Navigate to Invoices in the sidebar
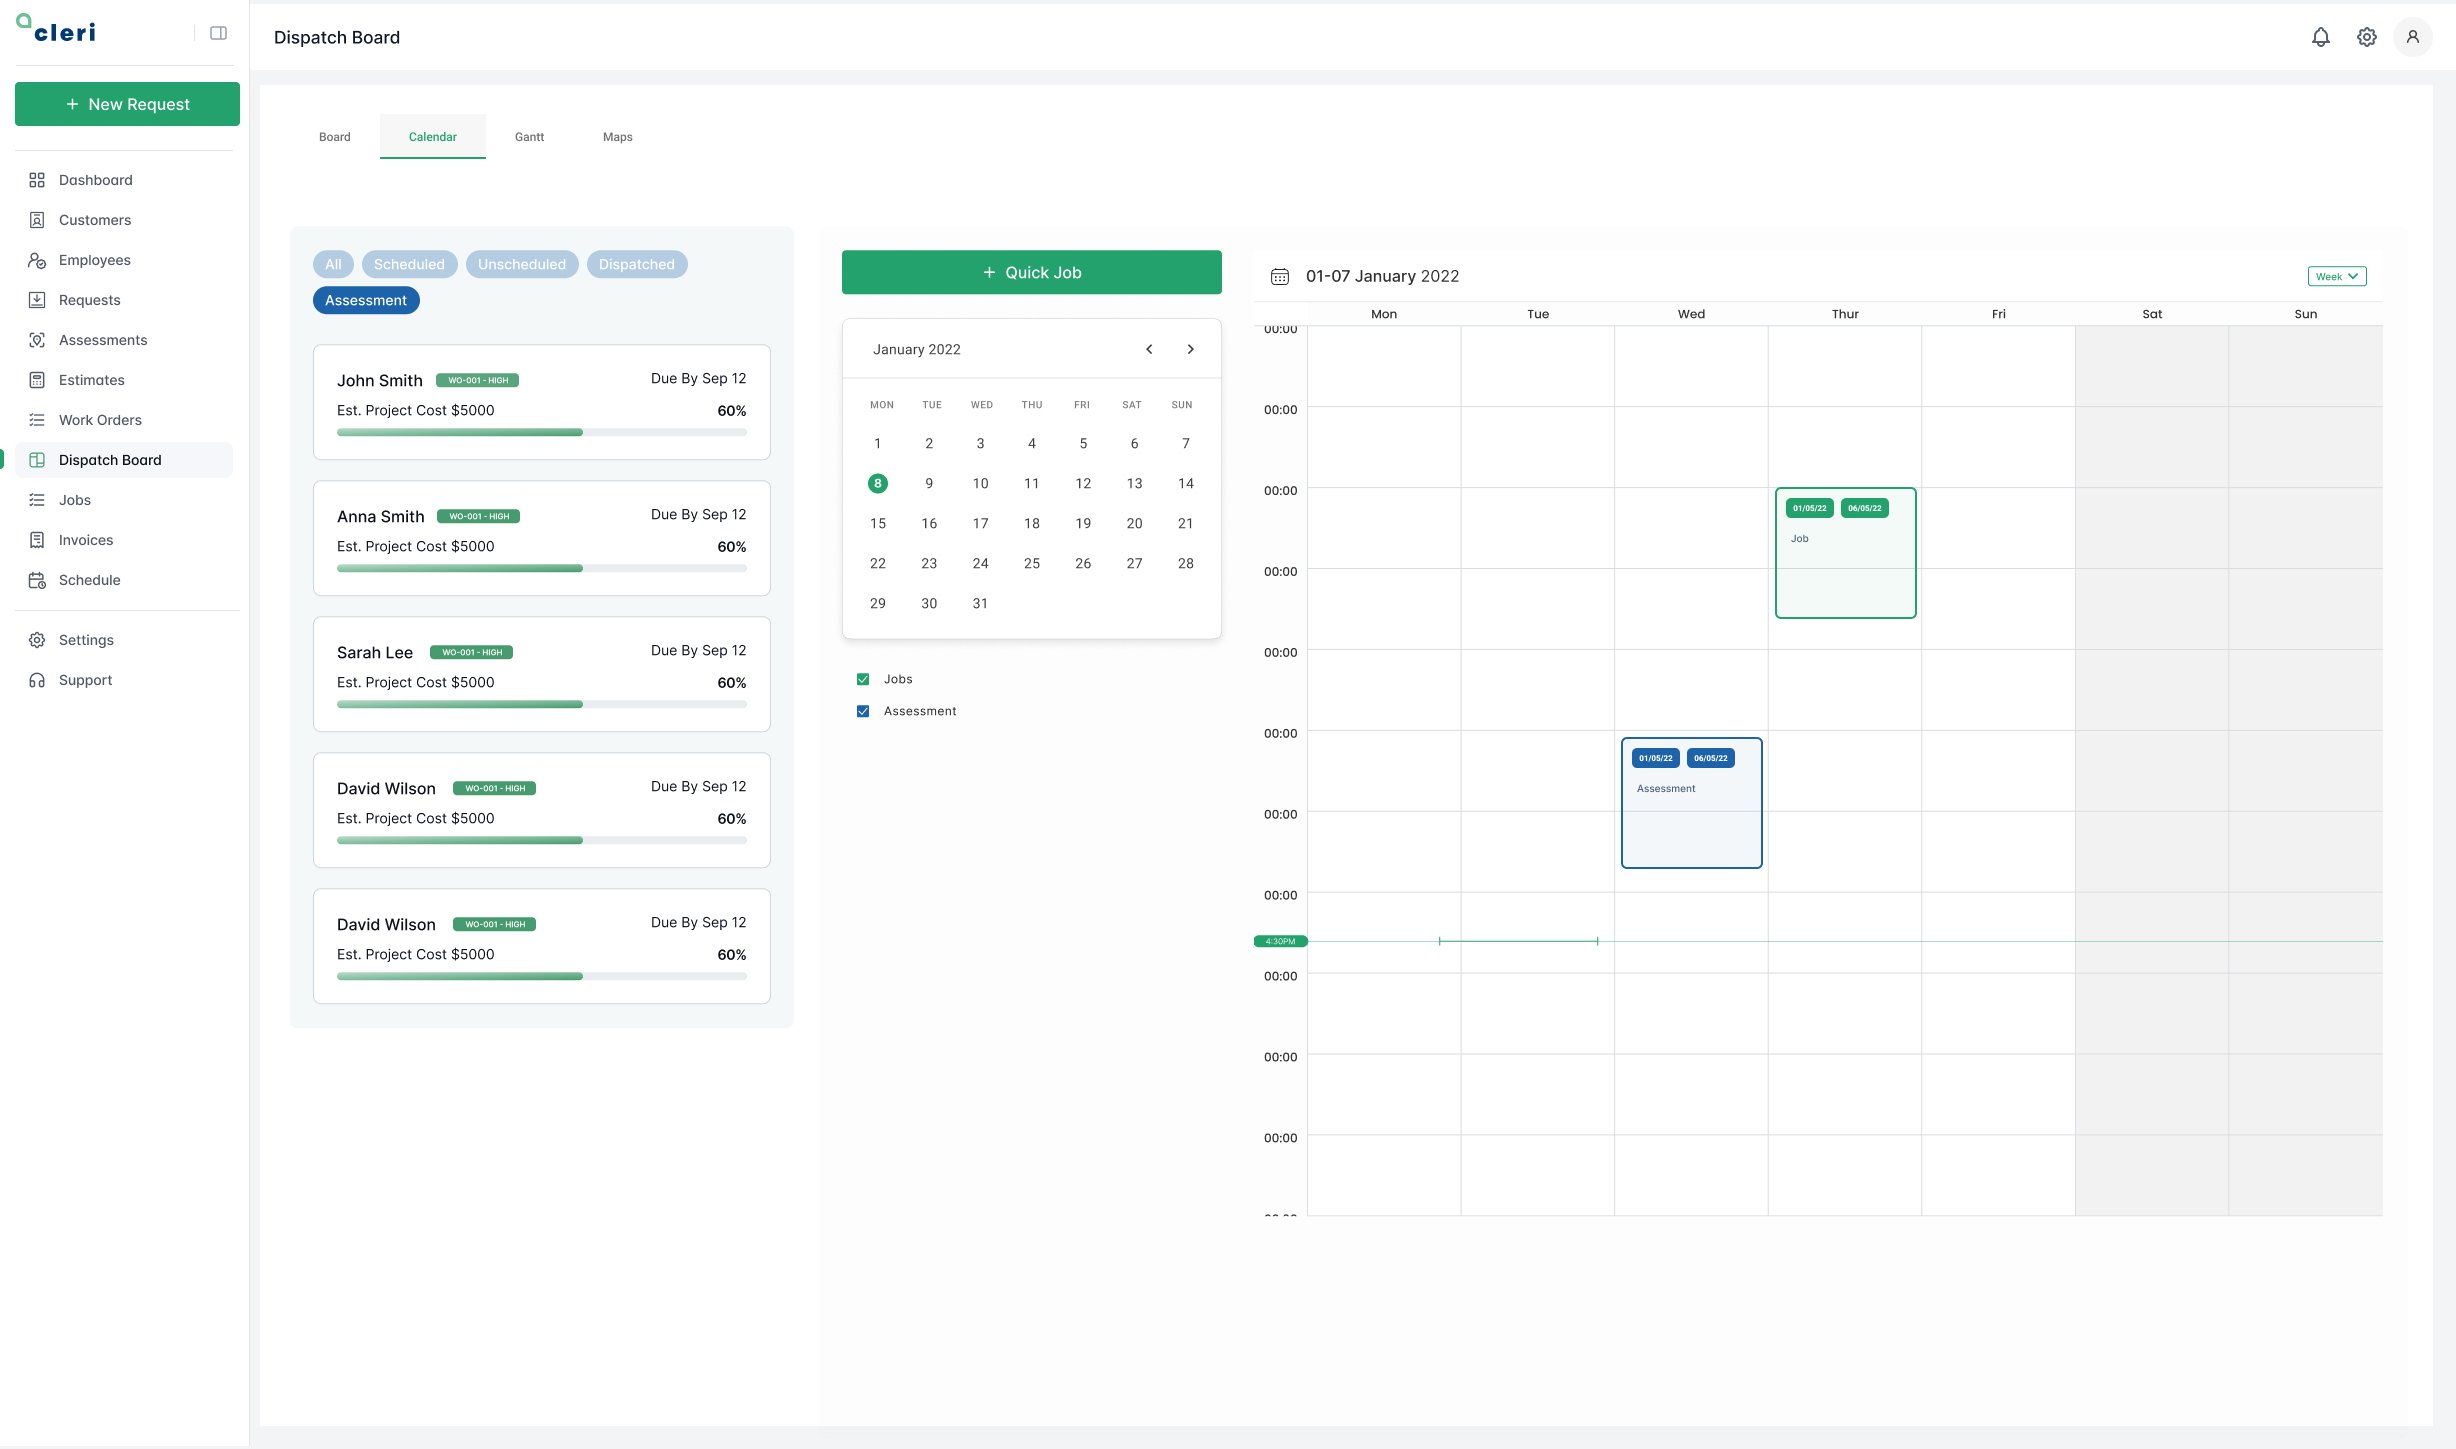The width and height of the screenshot is (2456, 1449). [x=85, y=539]
